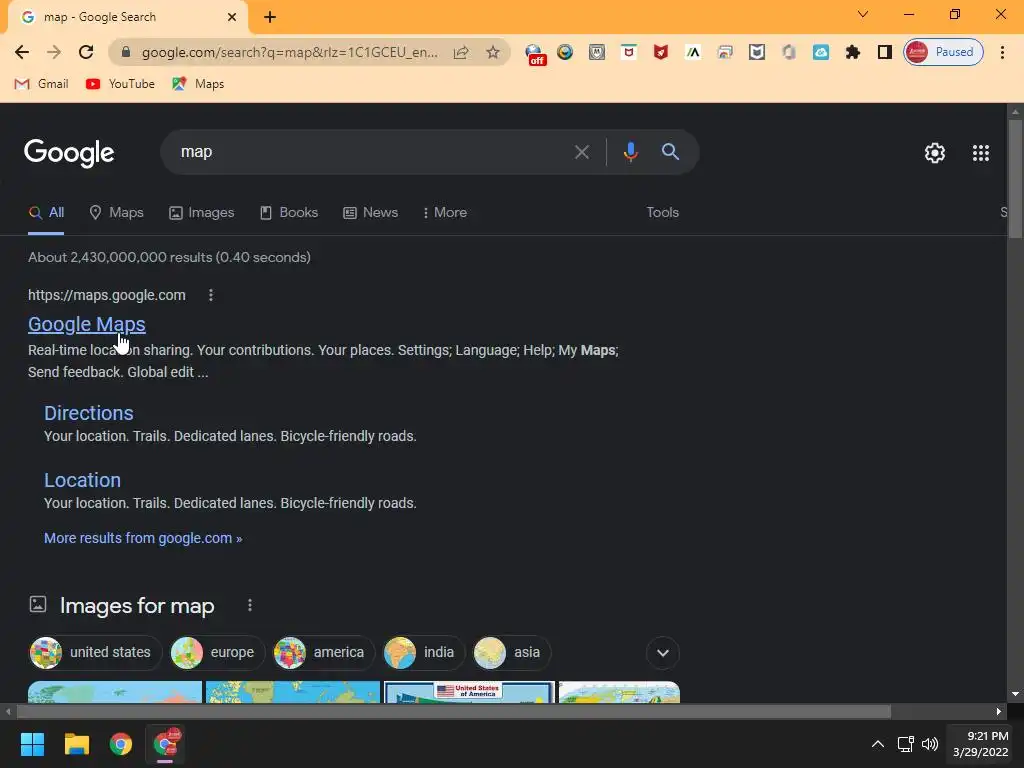Click the Paused profile button

[943, 52]
